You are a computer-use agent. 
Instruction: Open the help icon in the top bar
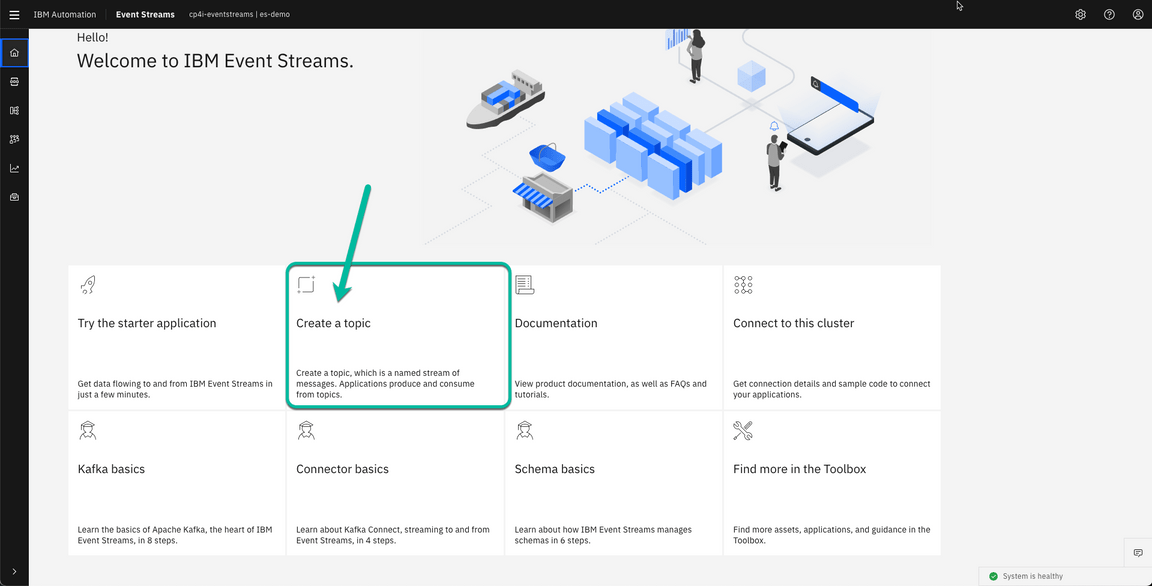pos(1109,14)
